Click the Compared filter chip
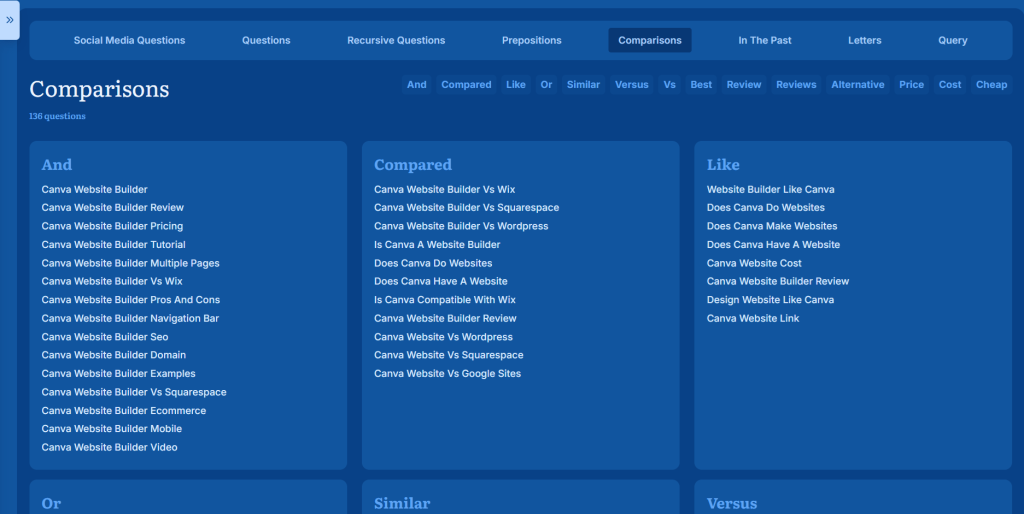The image size is (1024, 514). [466, 85]
